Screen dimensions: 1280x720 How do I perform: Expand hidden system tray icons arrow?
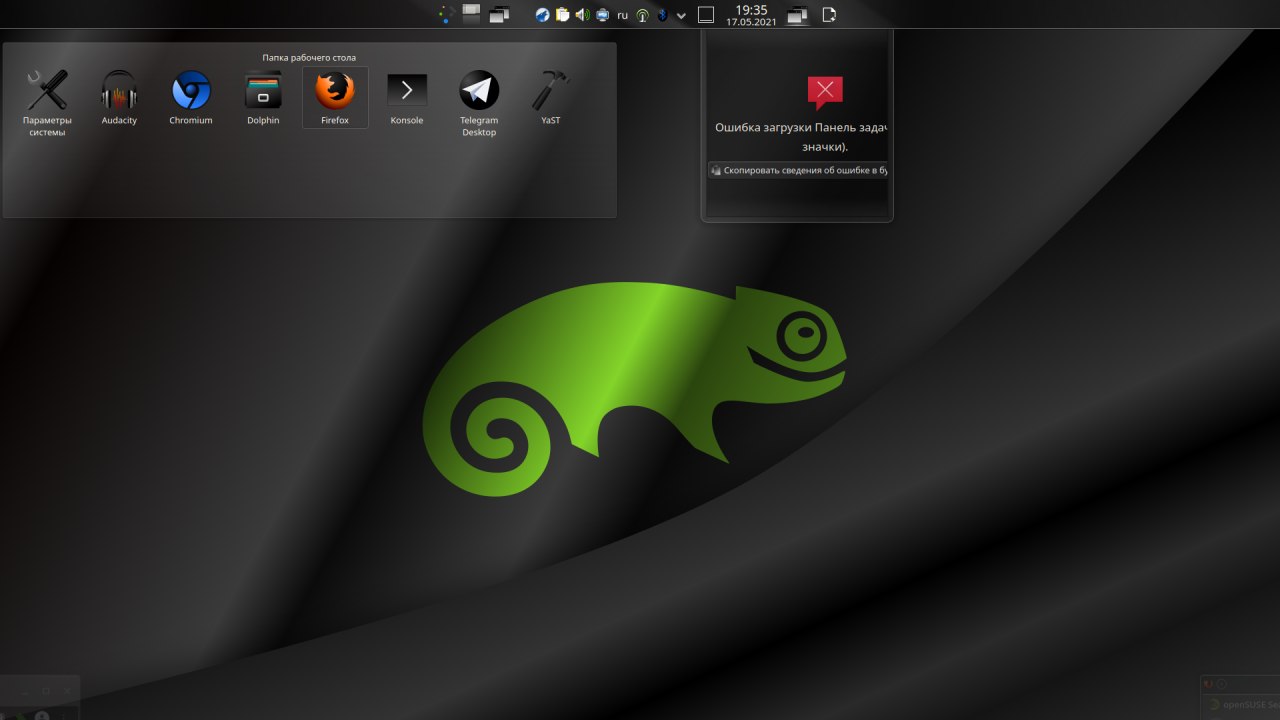point(681,15)
